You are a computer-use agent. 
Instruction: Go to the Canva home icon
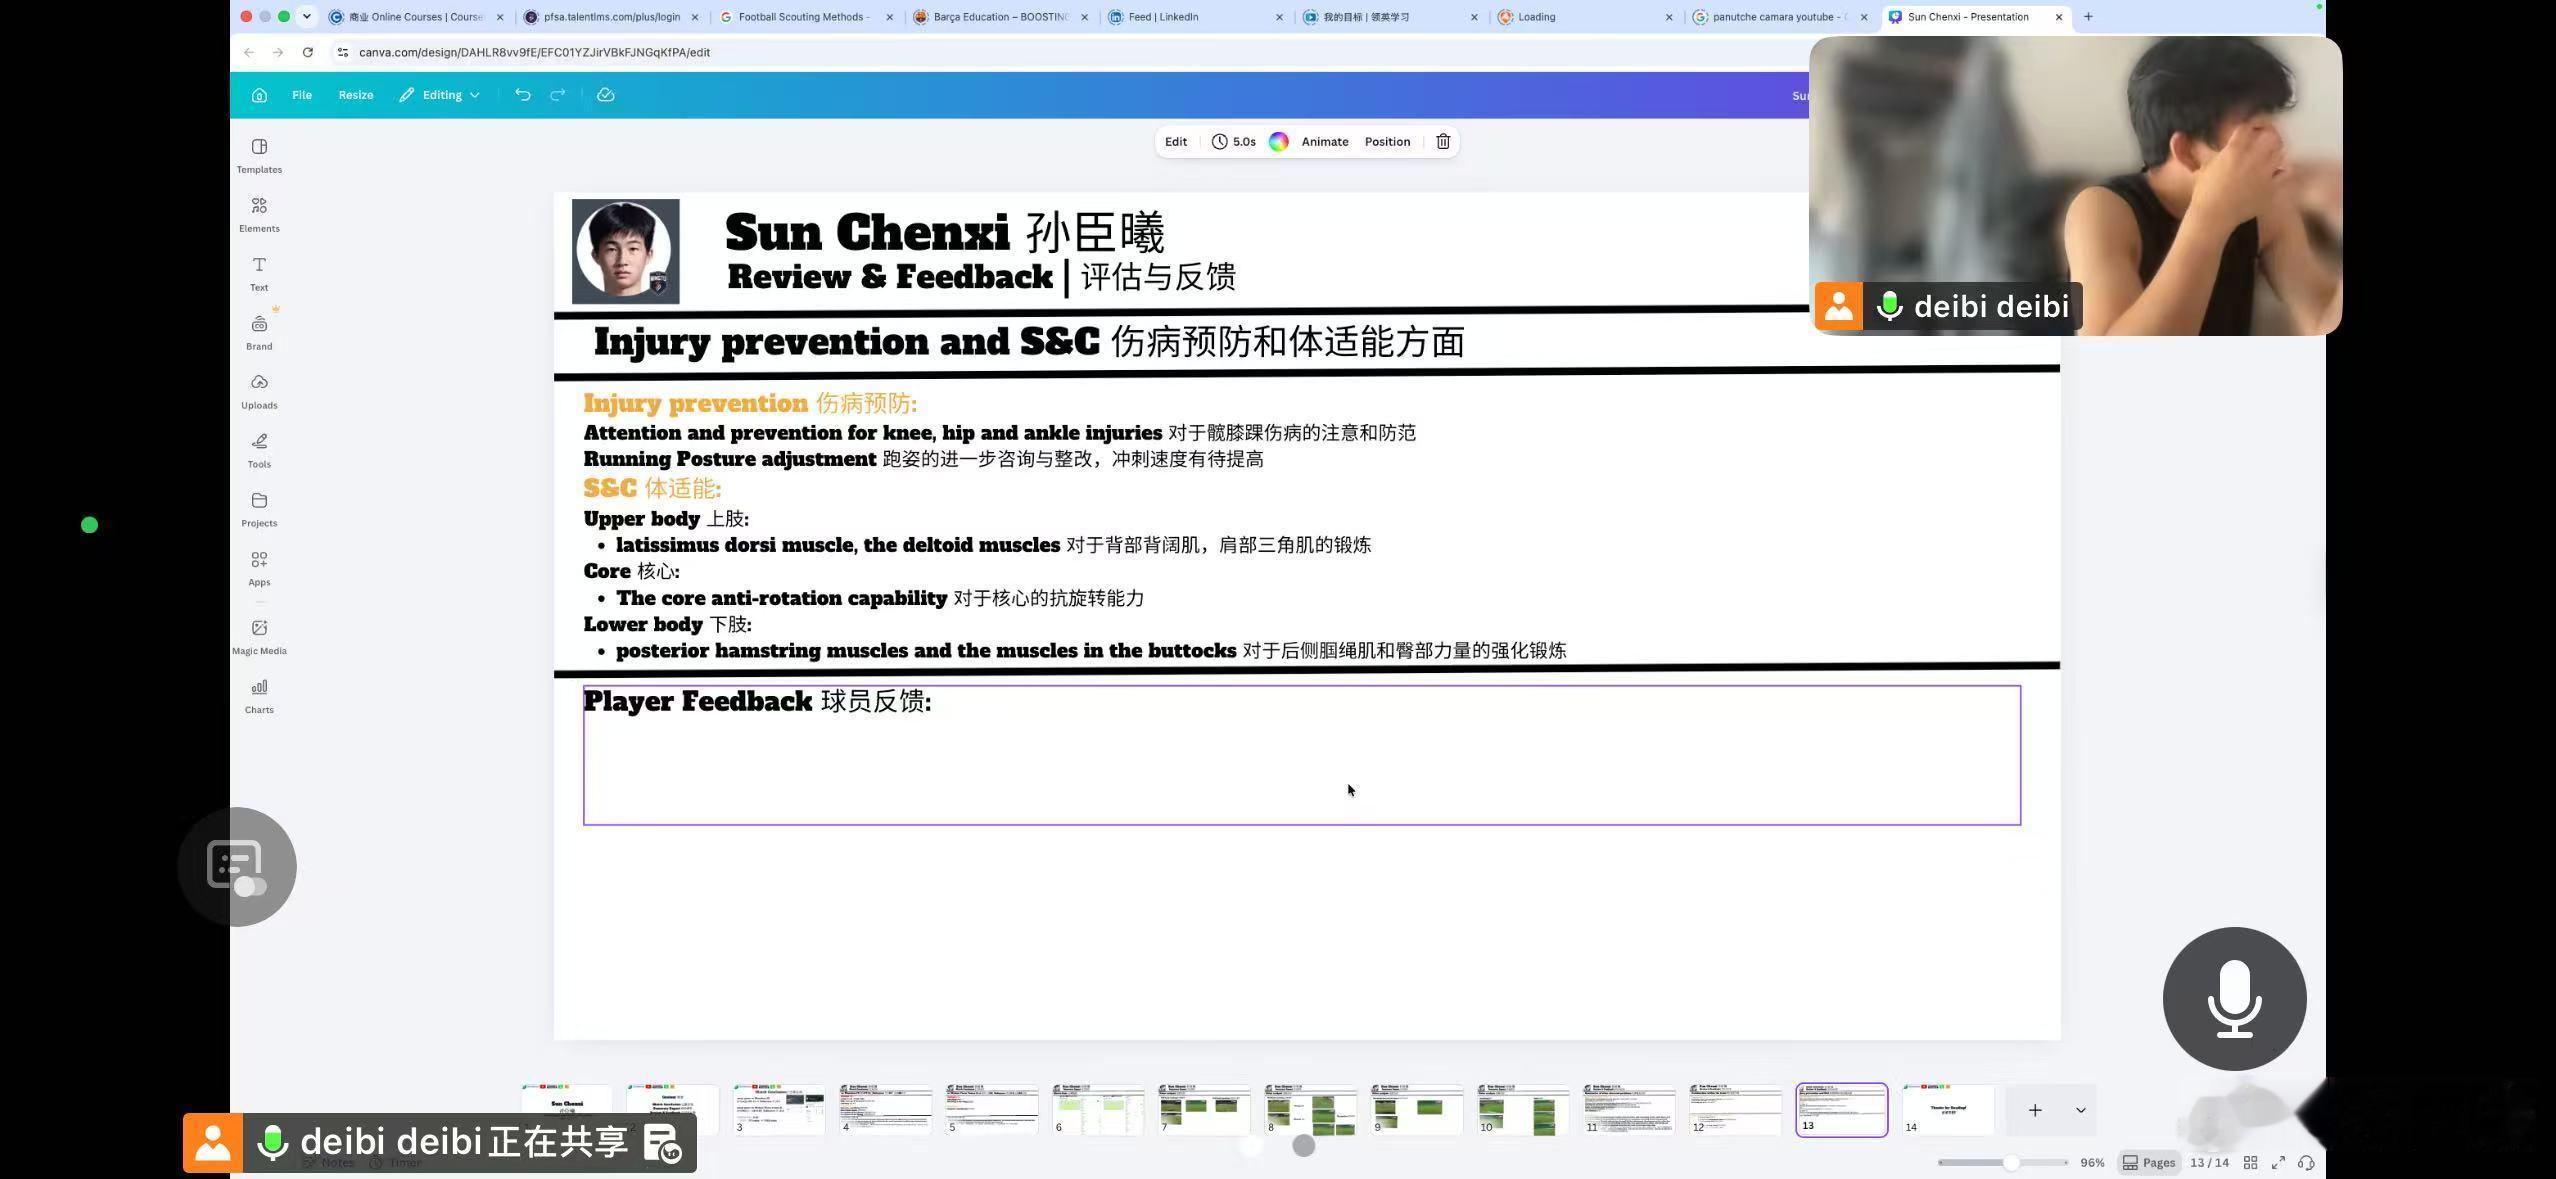260,95
